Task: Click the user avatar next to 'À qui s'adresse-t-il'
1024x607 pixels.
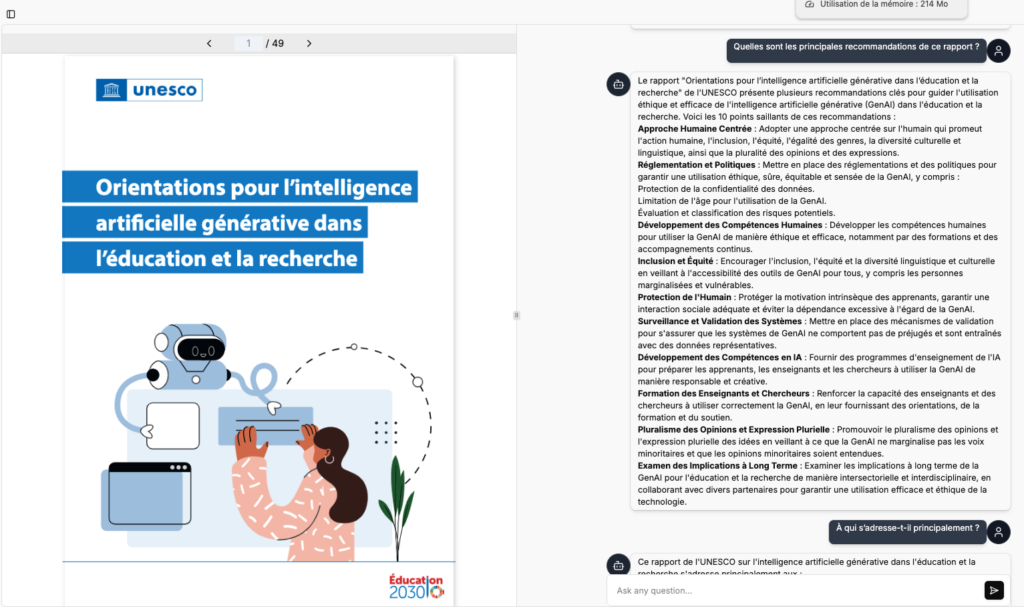Action: coord(998,532)
